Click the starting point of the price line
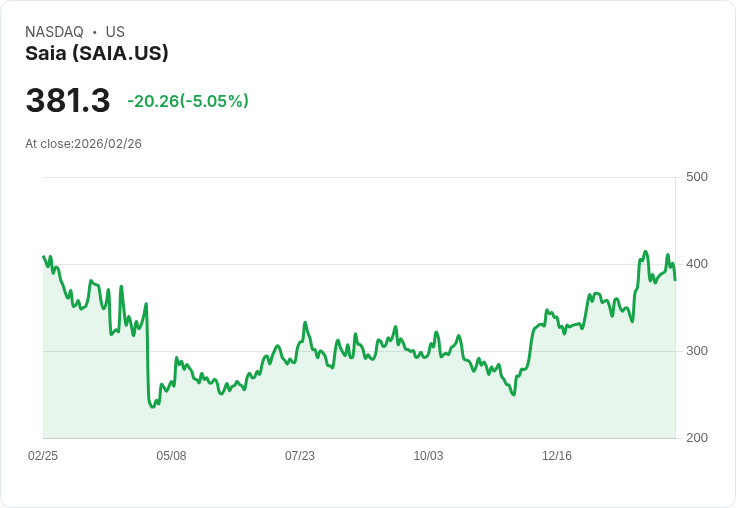The width and height of the screenshot is (736, 508). [x=44, y=257]
